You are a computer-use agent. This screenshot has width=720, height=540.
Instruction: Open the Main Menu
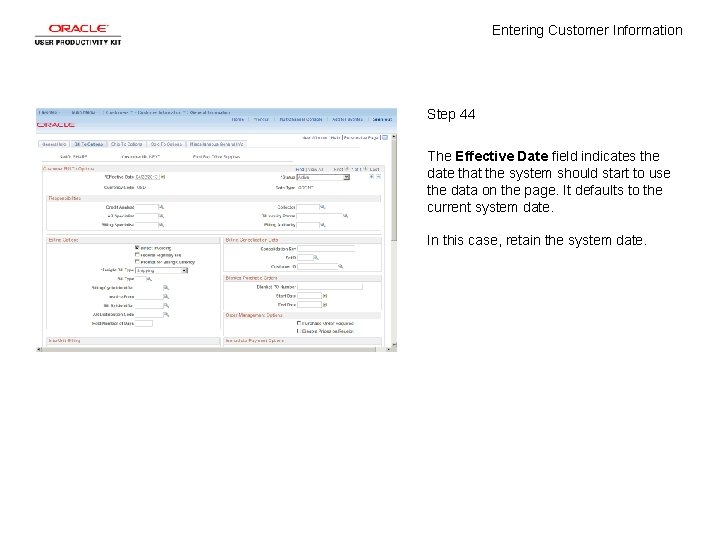pyautogui.click(x=84, y=112)
